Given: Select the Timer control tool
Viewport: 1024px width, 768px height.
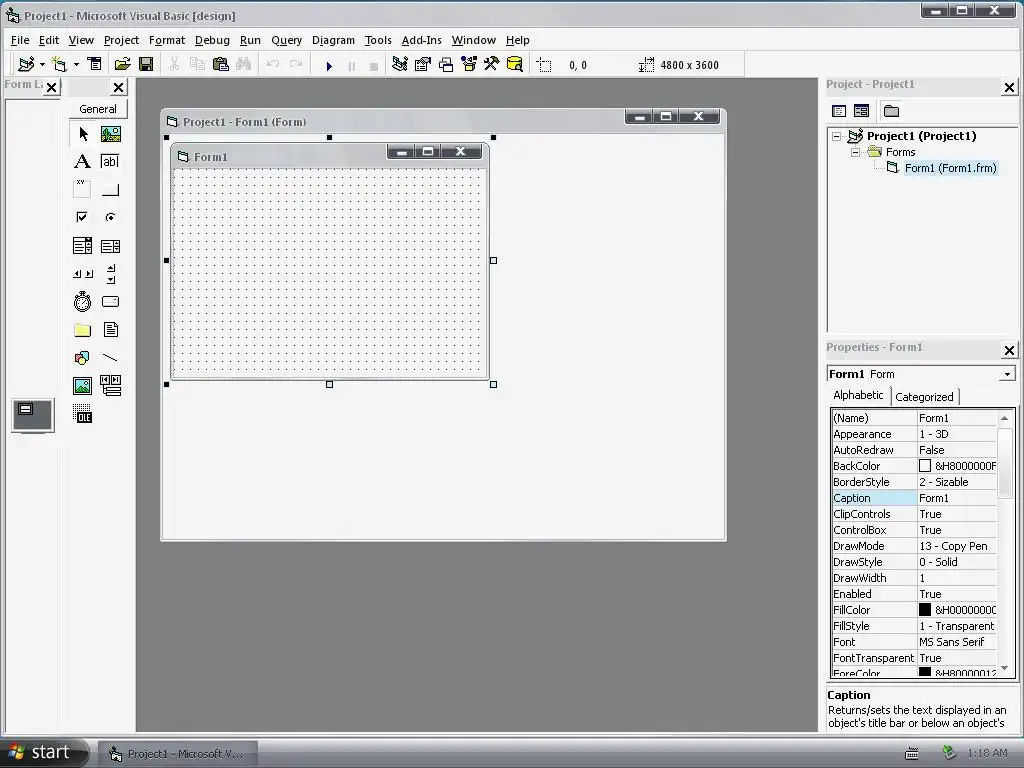Looking at the screenshot, I should [82, 301].
